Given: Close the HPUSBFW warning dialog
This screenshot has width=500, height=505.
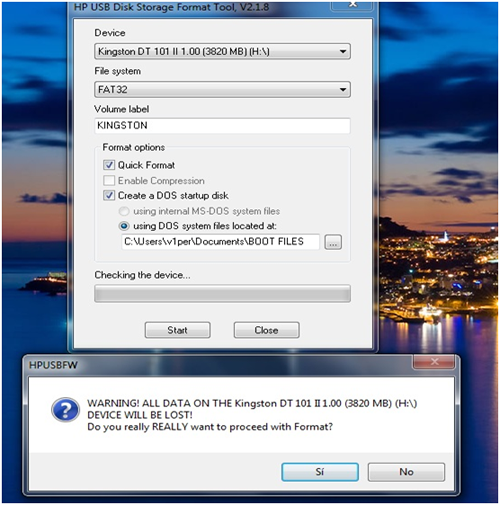Looking at the screenshot, I should tap(434, 362).
